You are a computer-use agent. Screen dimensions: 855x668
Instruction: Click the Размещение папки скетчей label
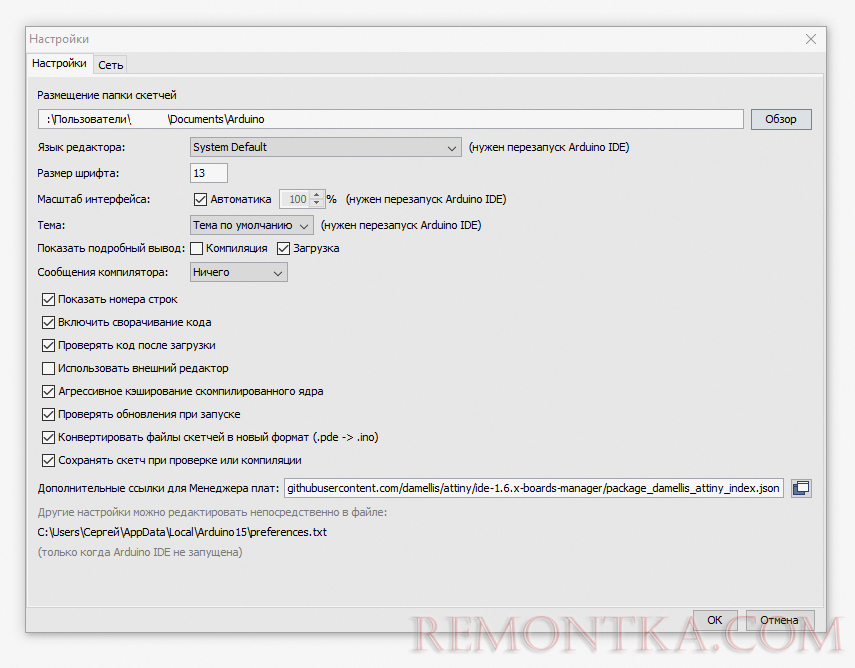click(107, 95)
